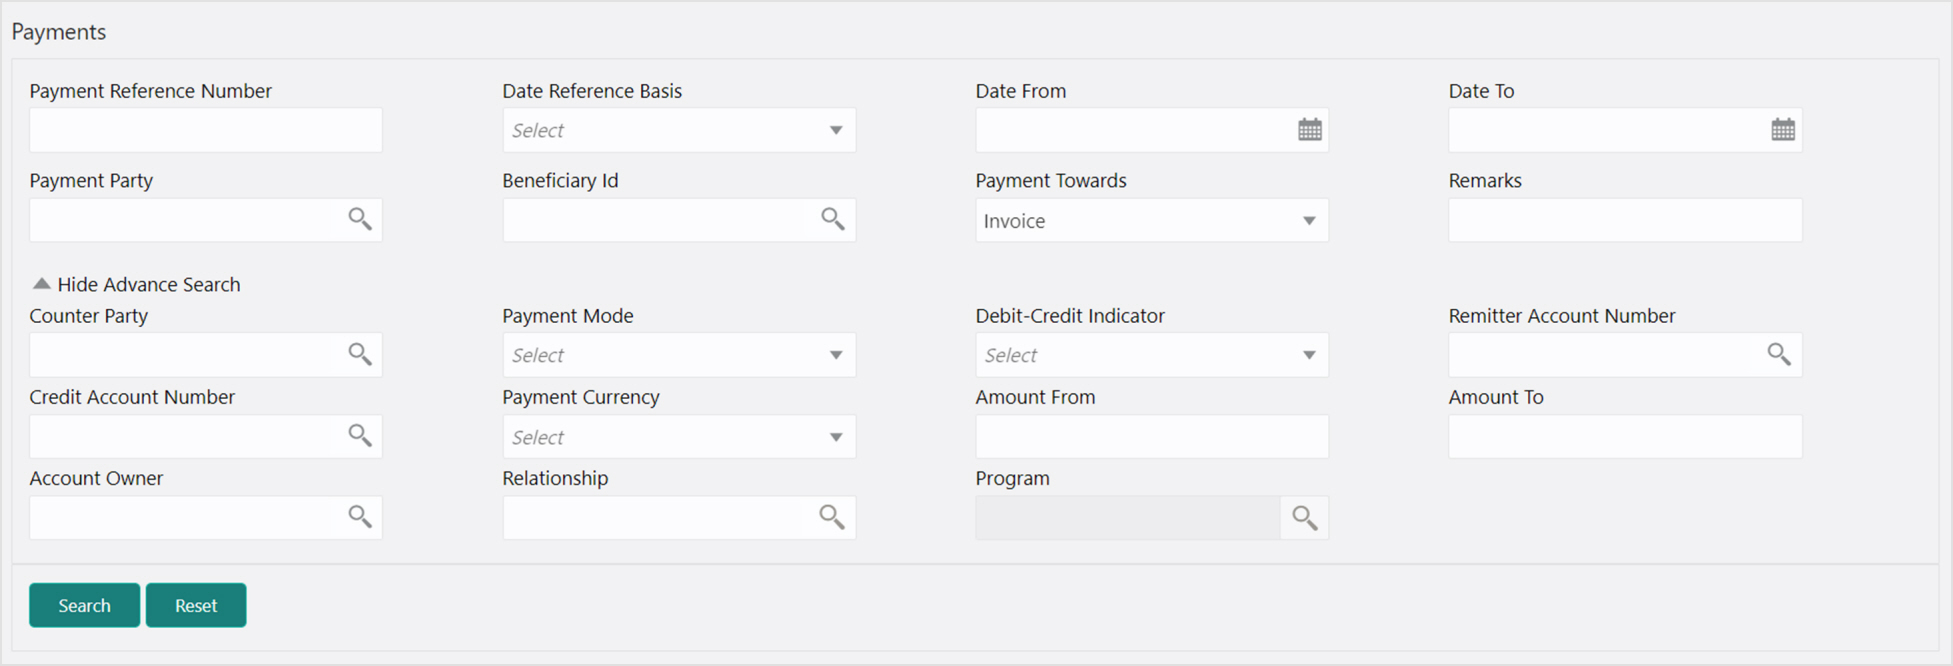Click the Account Owner lookup icon
Screen dimensions: 1953x666
360,517
